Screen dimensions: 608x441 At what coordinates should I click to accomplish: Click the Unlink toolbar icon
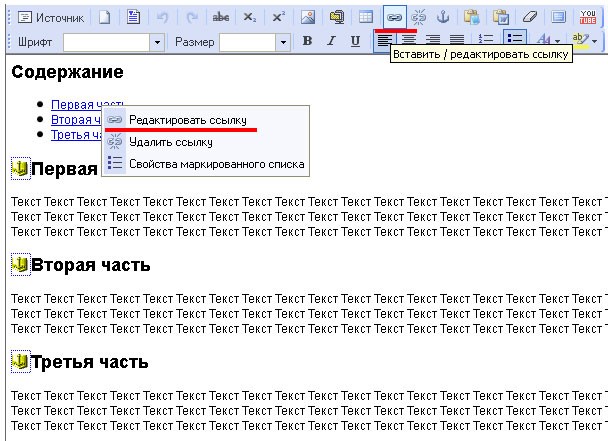[418, 17]
